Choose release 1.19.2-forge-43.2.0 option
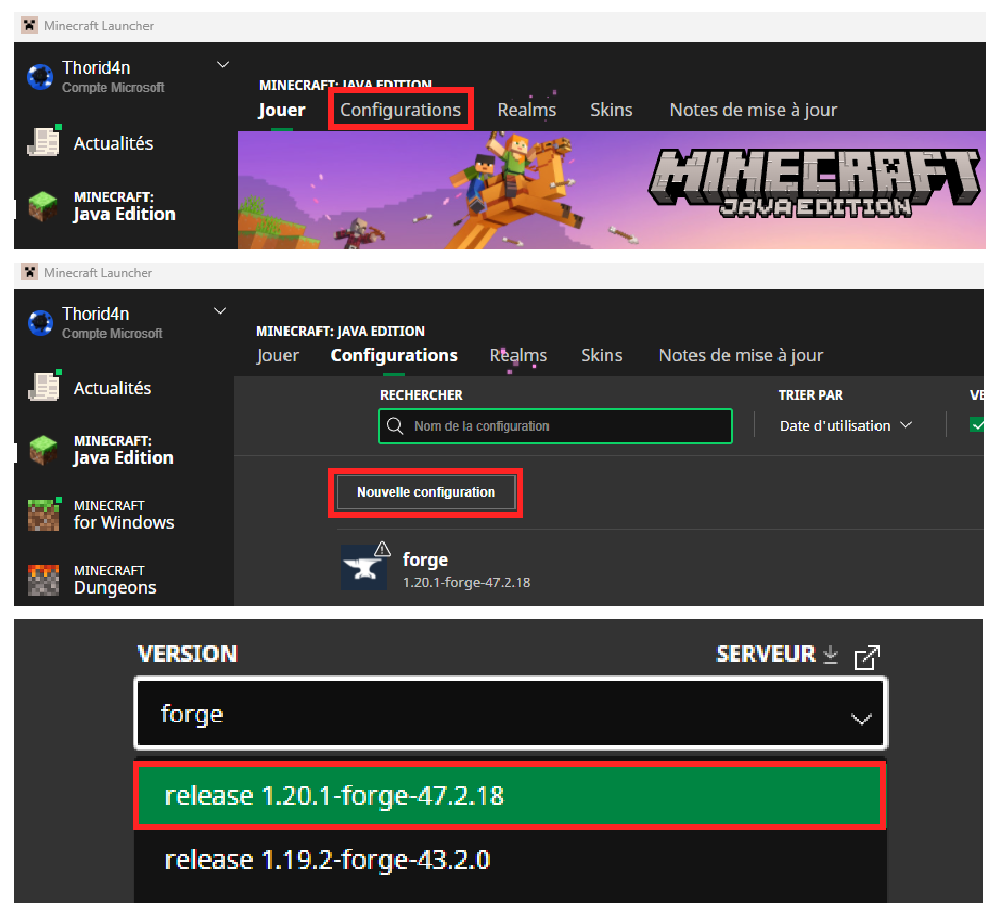 coord(510,860)
